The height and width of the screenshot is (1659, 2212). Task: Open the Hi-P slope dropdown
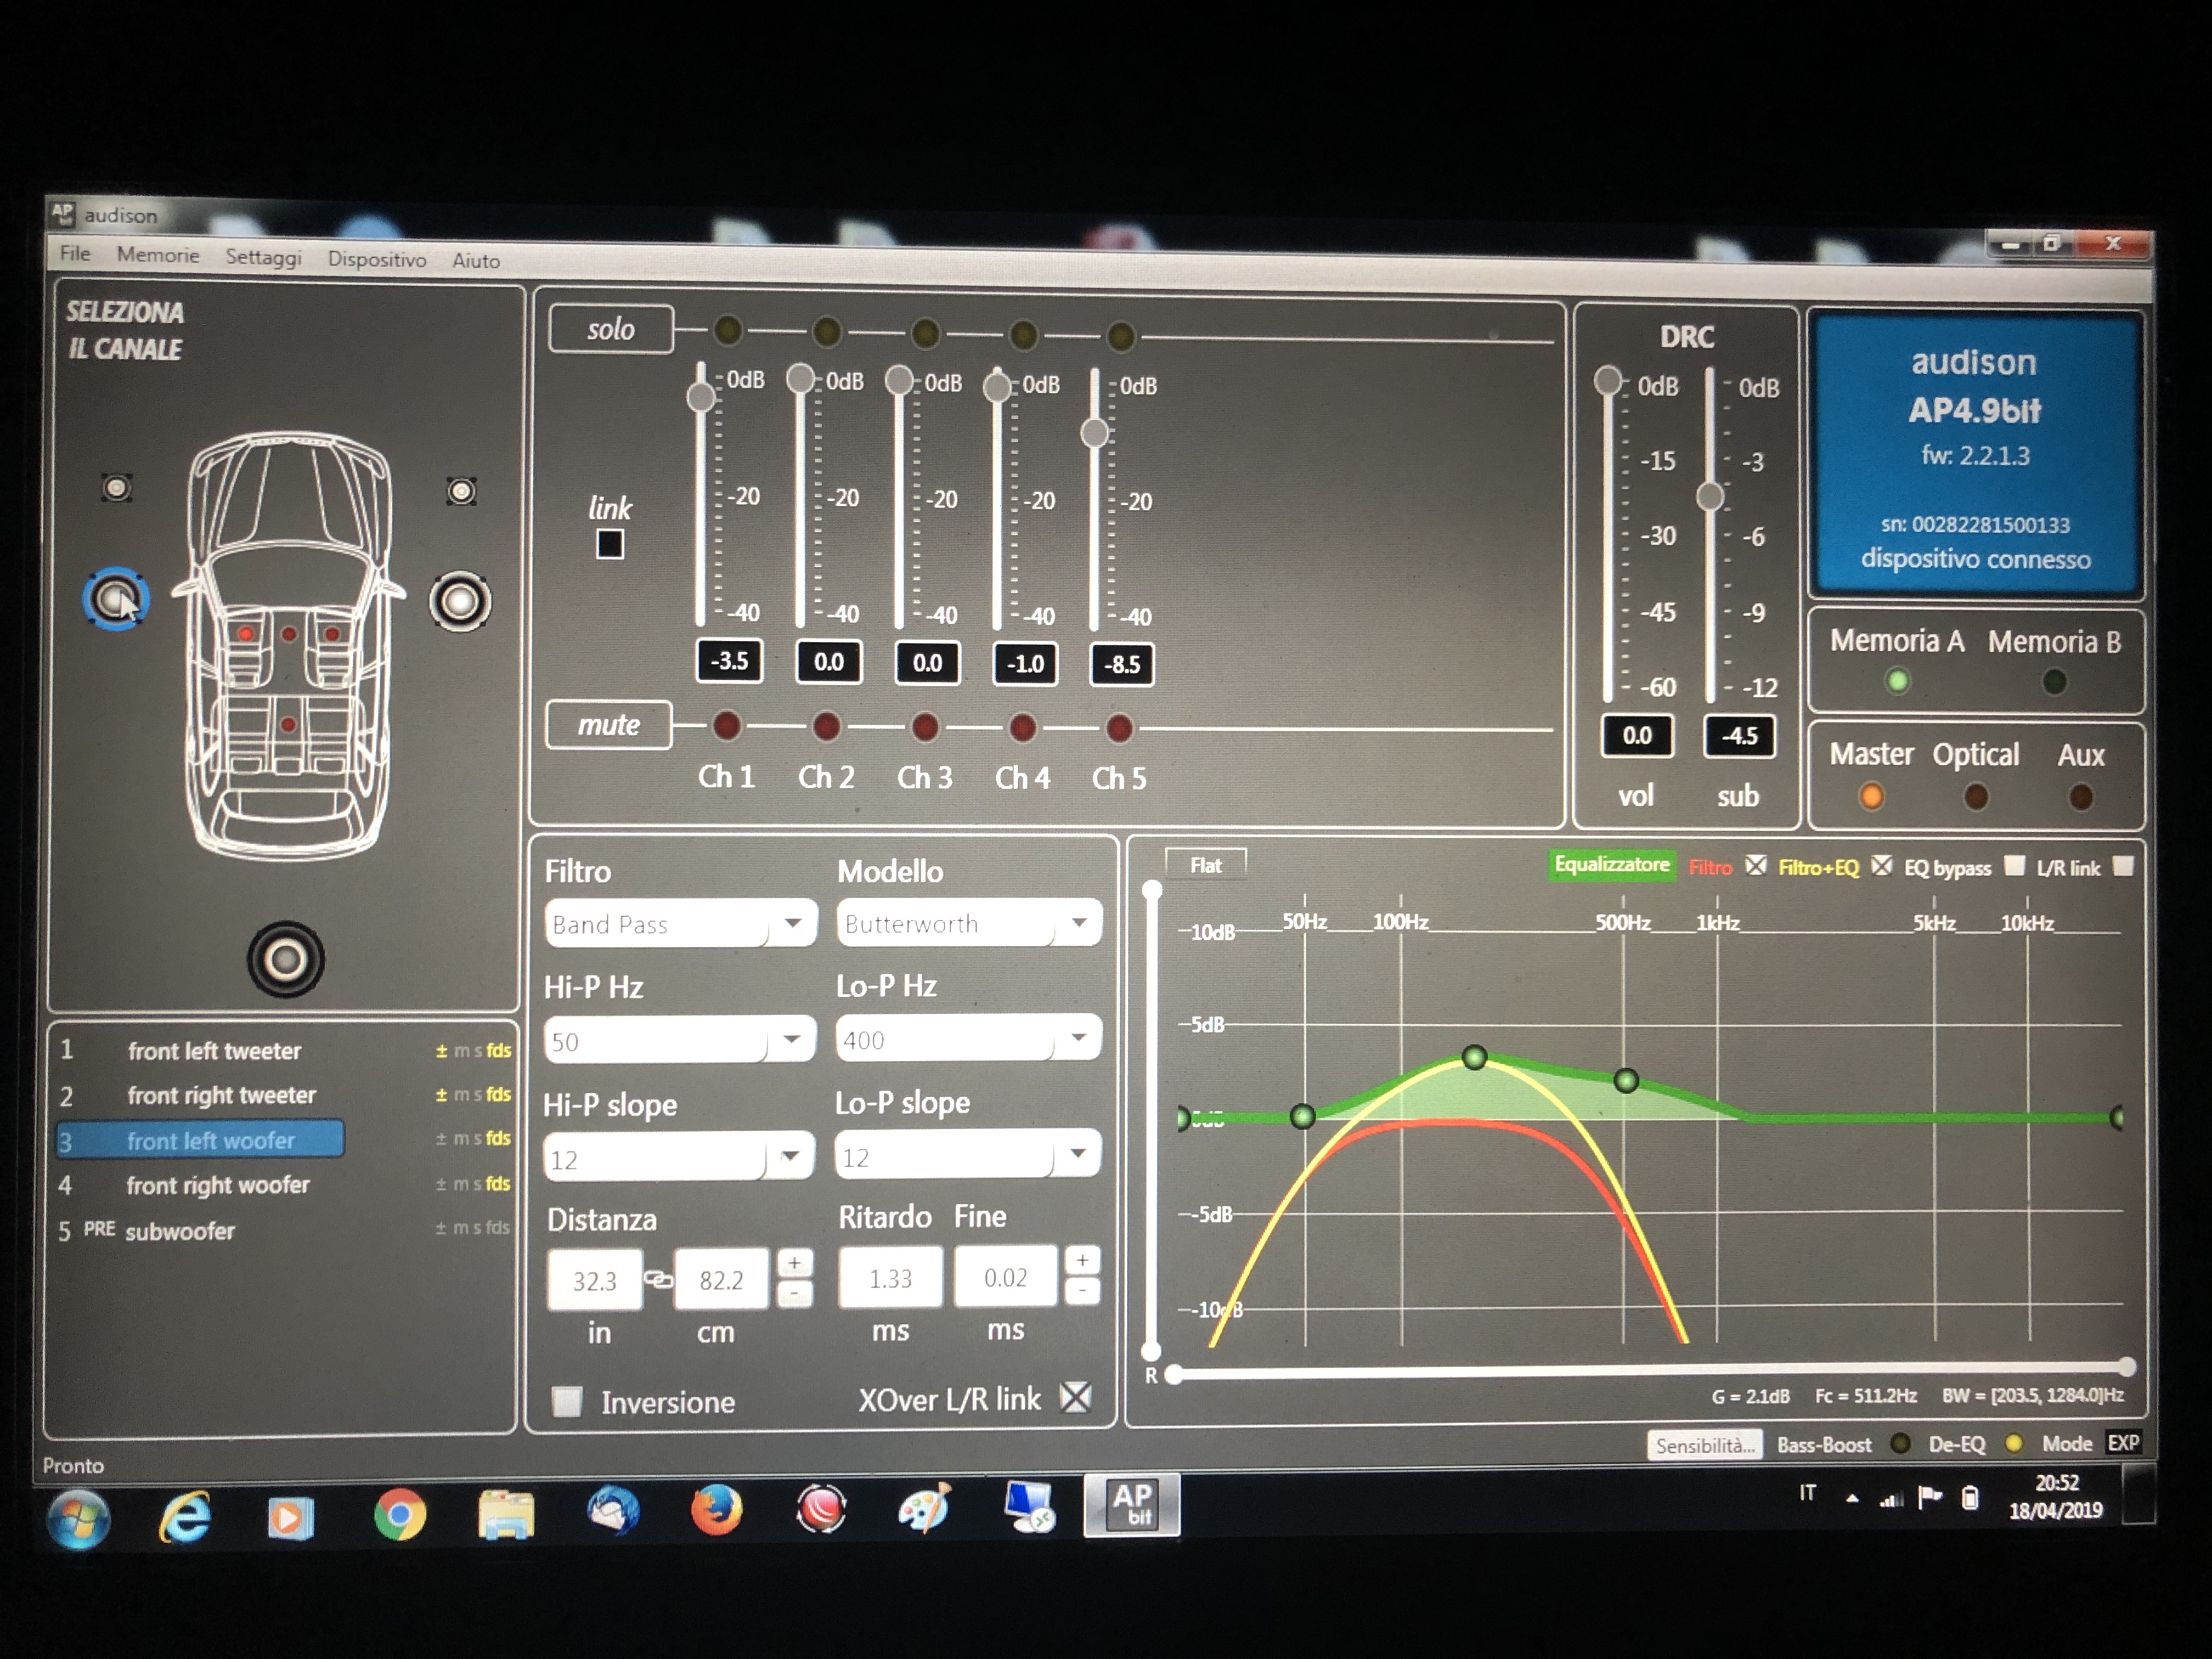click(679, 1157)
